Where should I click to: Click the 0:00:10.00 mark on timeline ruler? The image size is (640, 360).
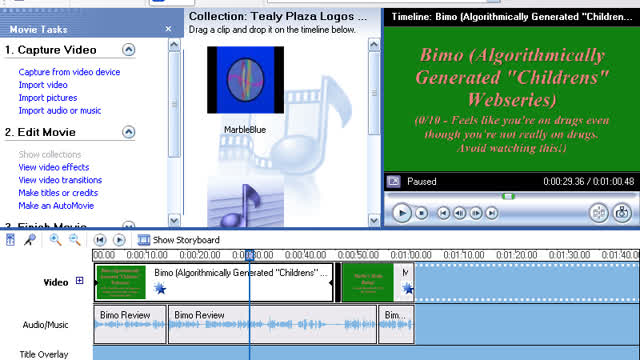coord(147,255)
